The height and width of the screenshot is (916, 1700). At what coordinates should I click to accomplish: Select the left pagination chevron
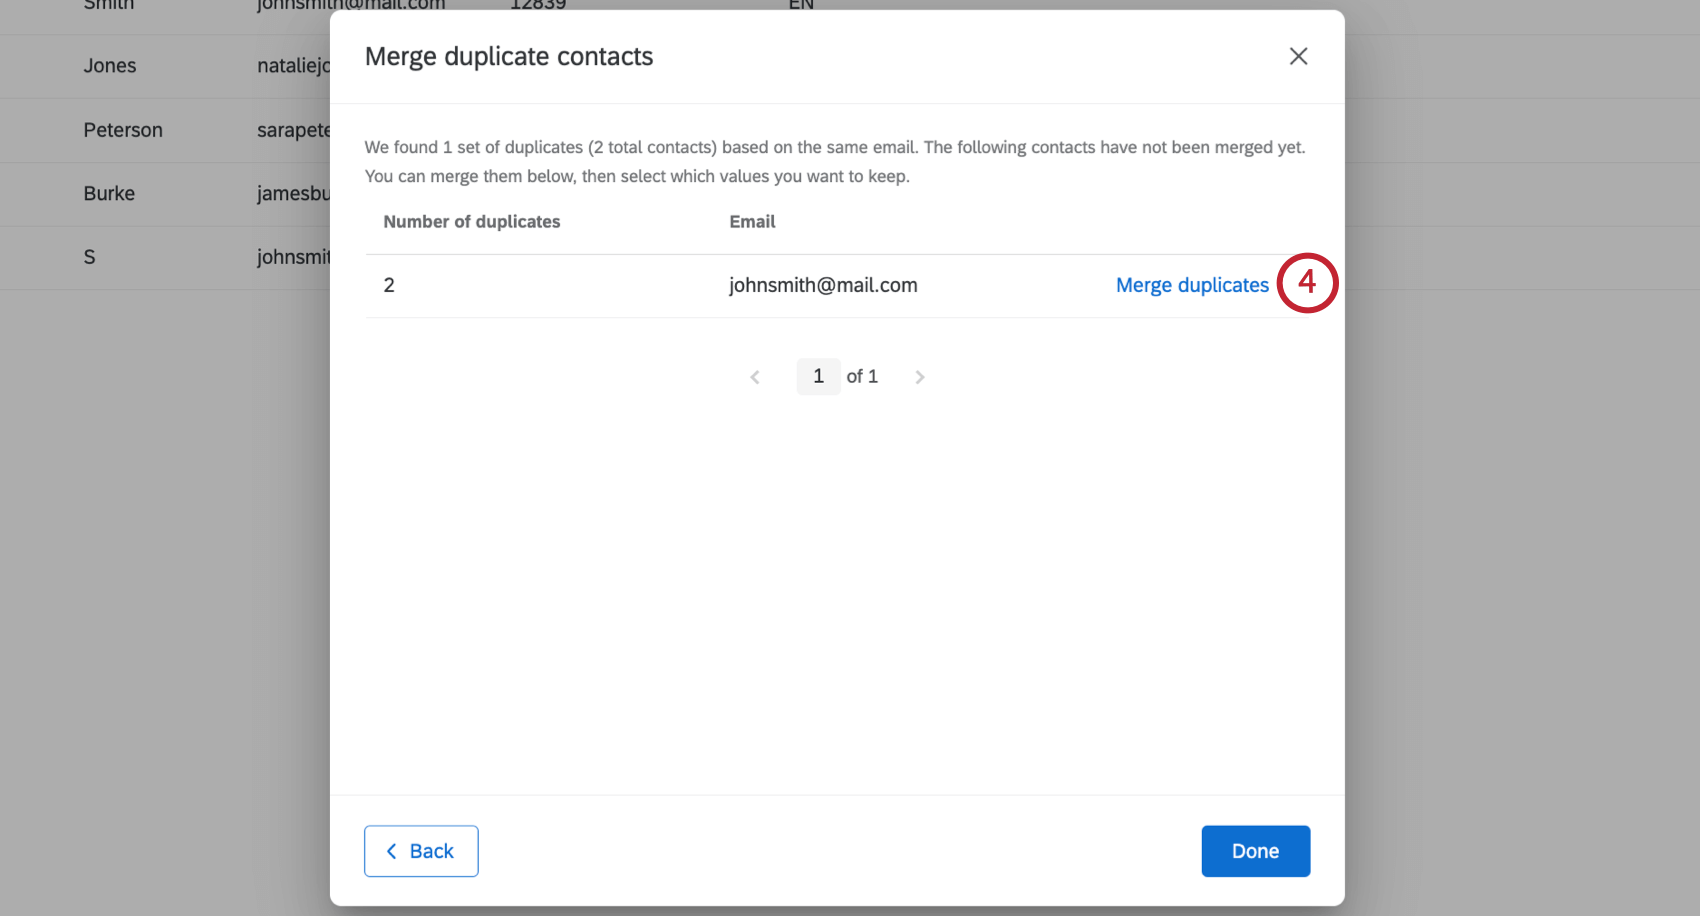755,376
